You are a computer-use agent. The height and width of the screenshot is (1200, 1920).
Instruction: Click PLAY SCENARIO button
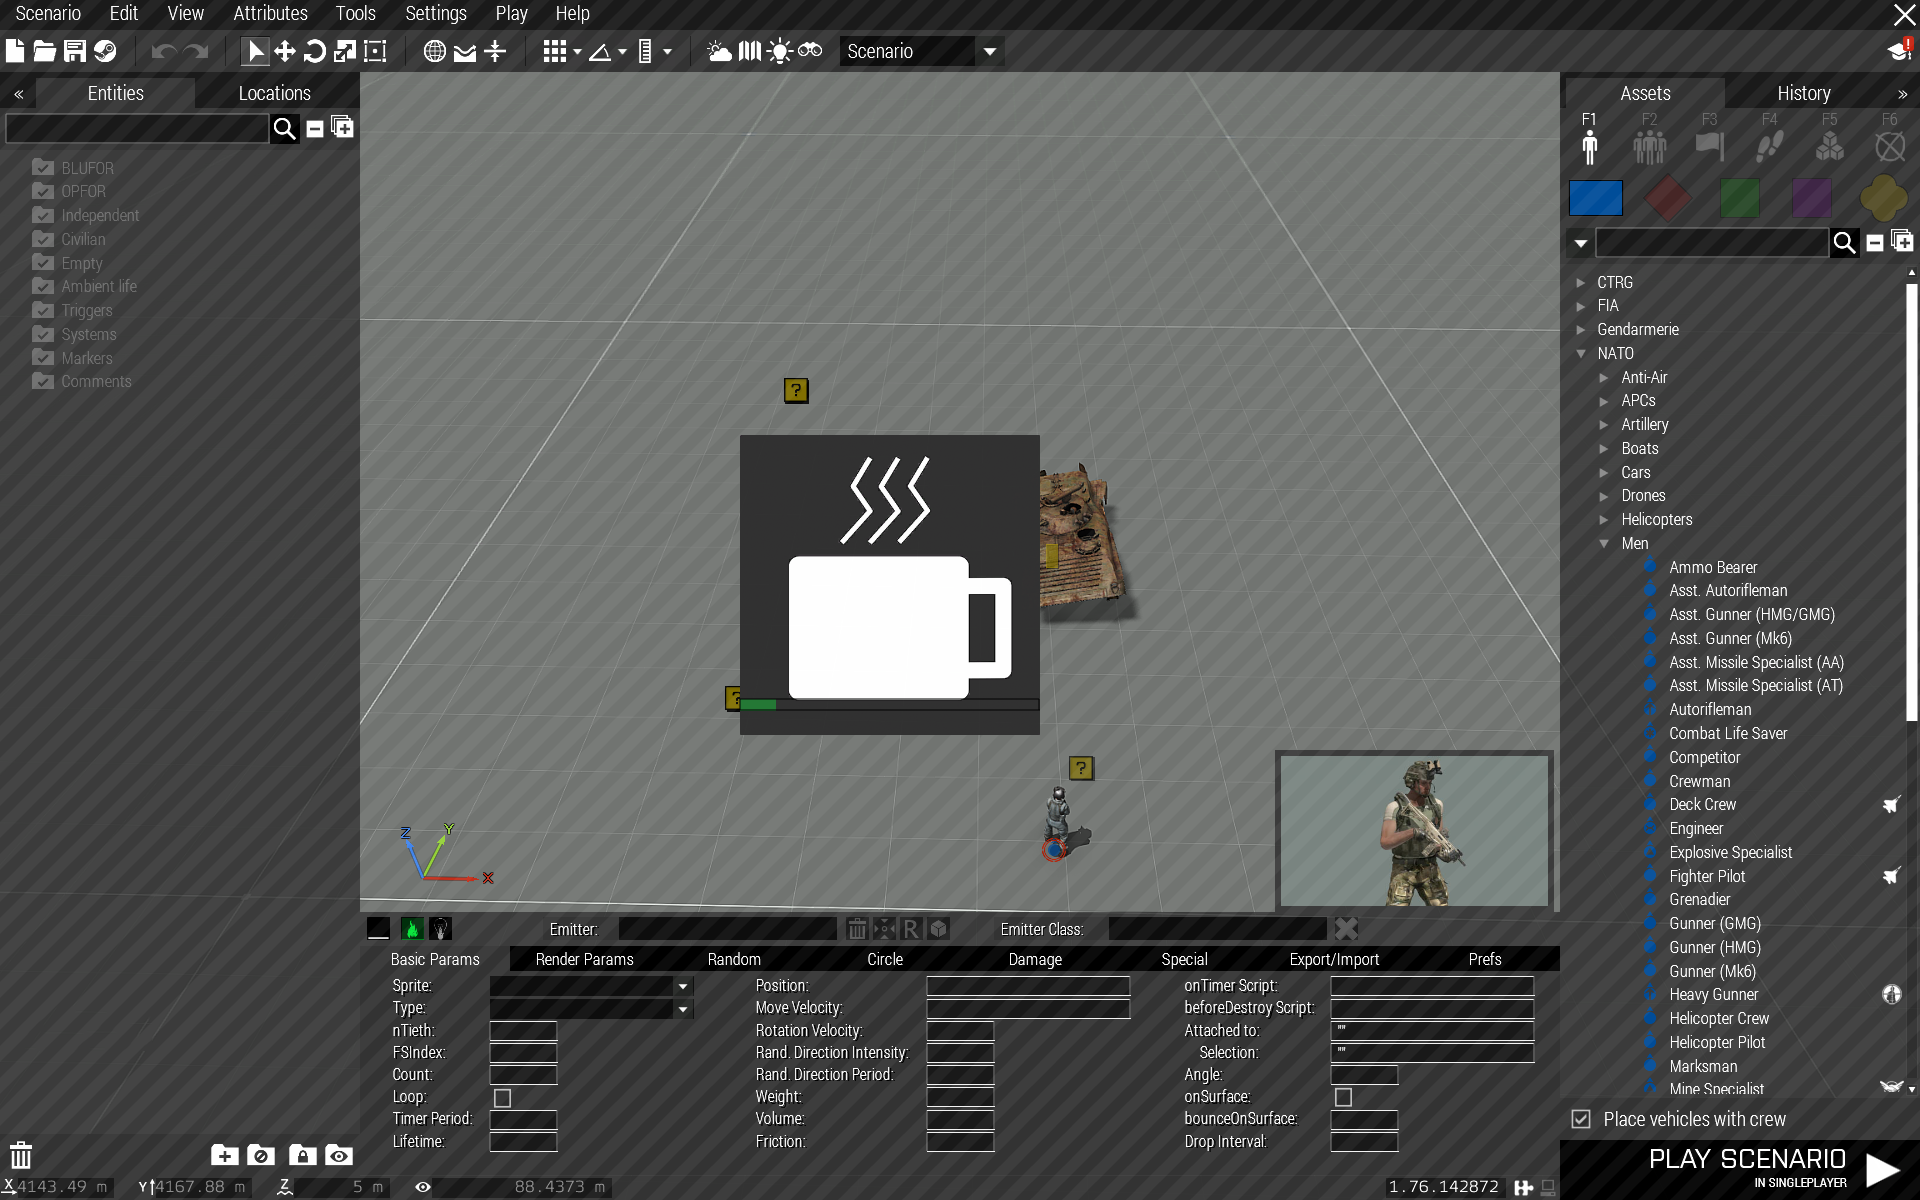pyautogui.click(x=1740, y=1170)
